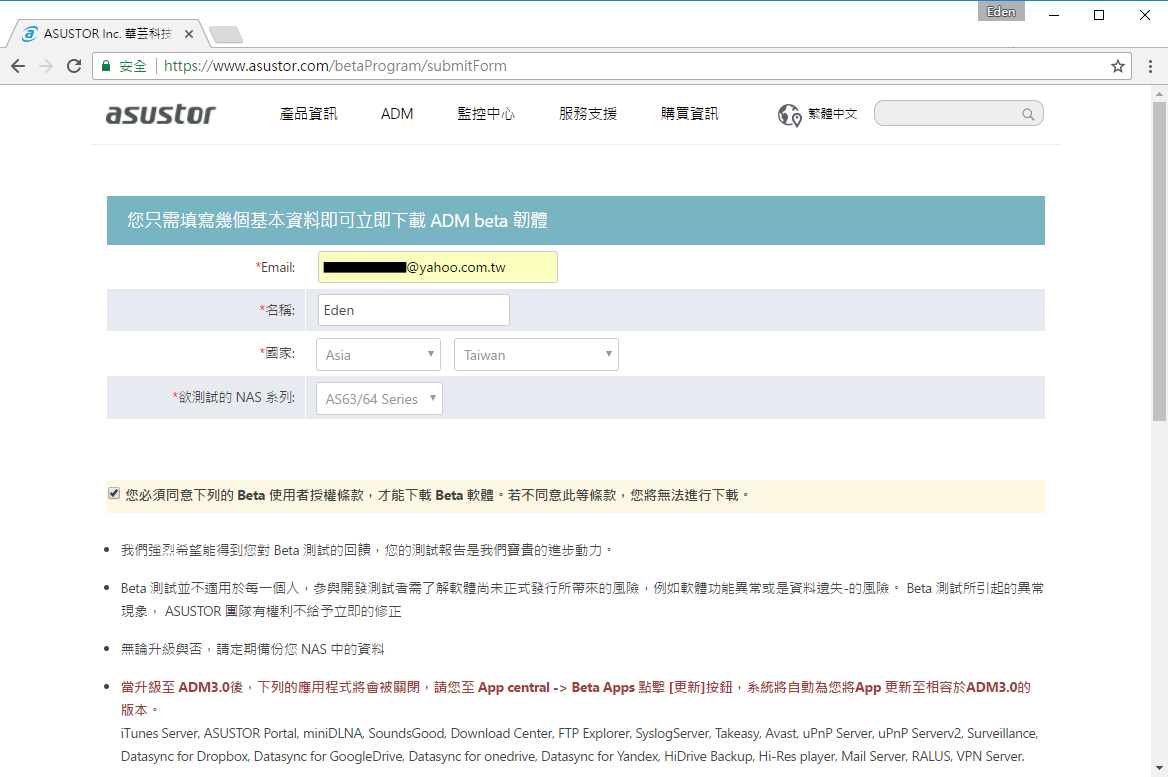
Task: Click the beta firmware download header text
Action: (x=337, y=221)
